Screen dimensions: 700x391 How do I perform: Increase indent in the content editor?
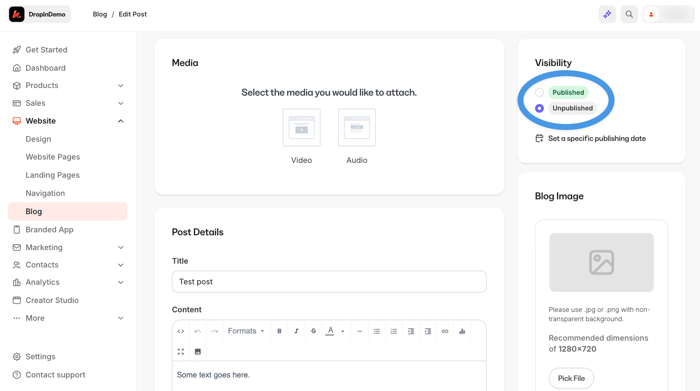click(428, 331)
